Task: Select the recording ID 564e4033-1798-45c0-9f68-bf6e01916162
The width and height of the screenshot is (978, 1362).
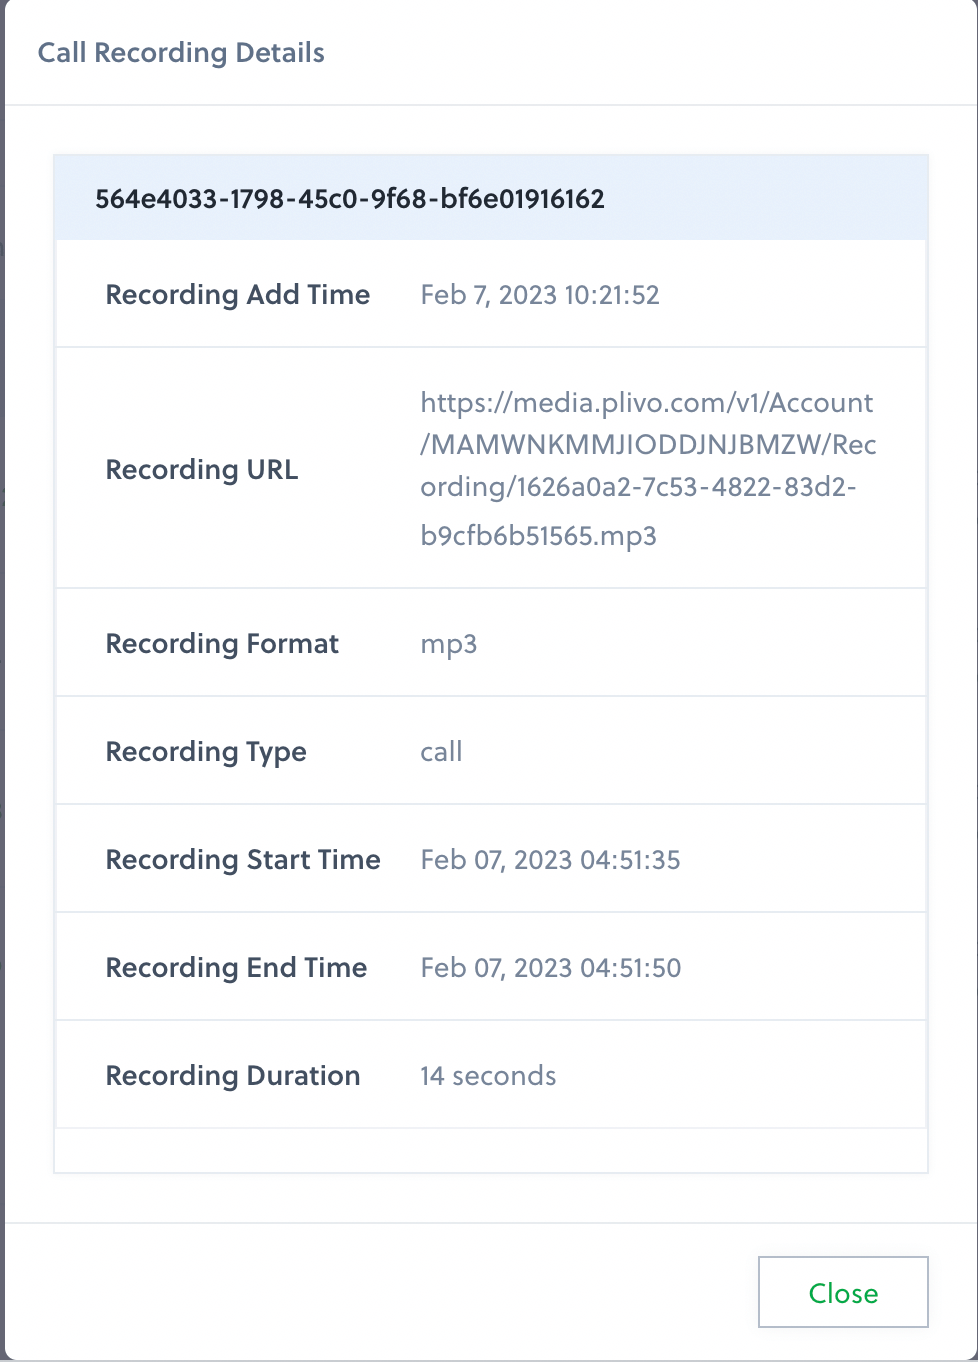Action: tap(350, 198)
